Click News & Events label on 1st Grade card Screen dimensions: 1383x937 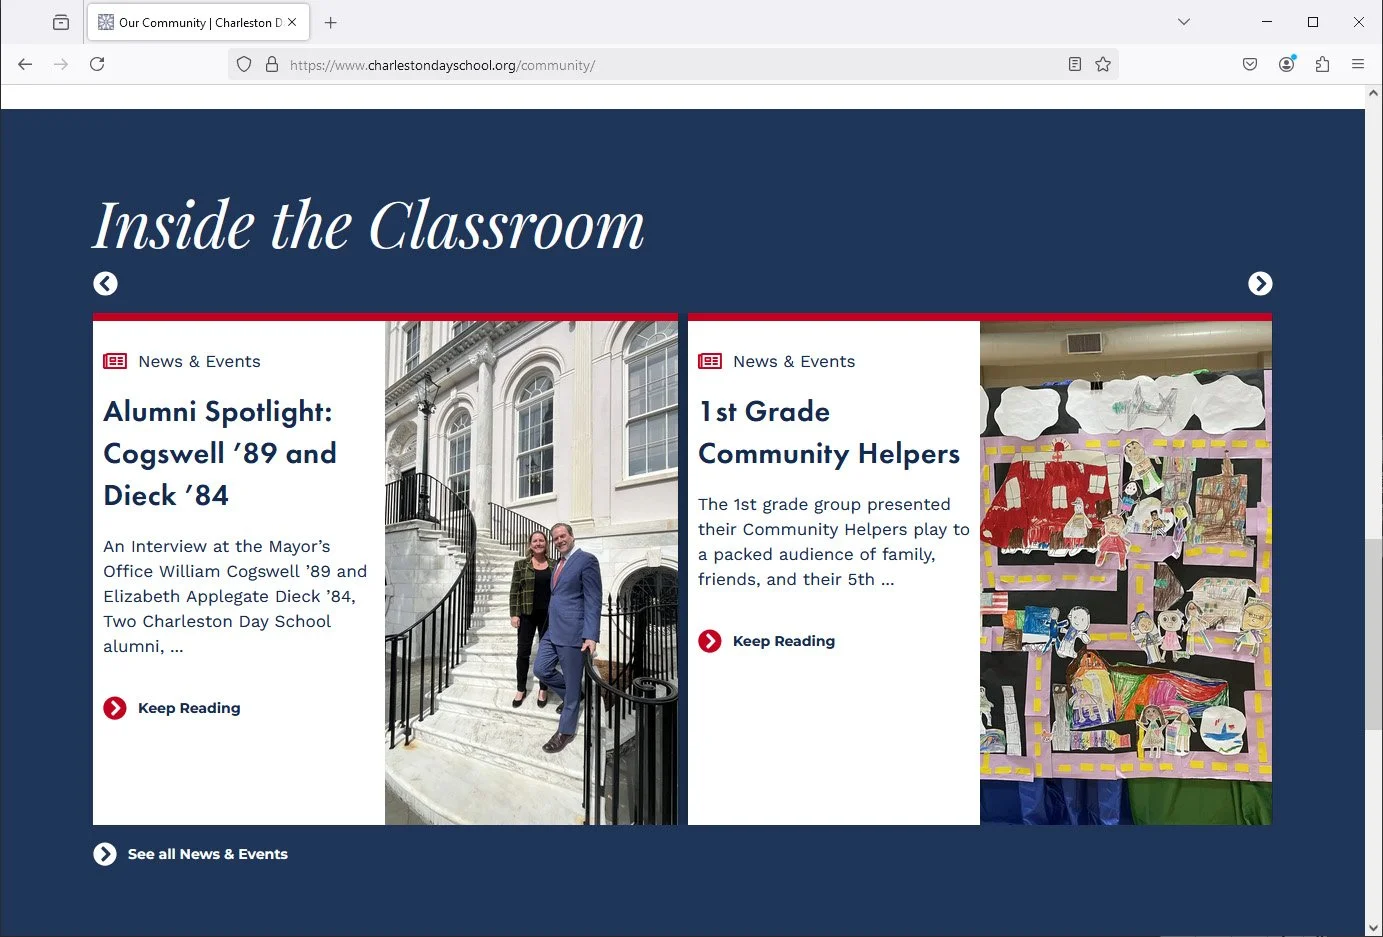click(794, 361)
